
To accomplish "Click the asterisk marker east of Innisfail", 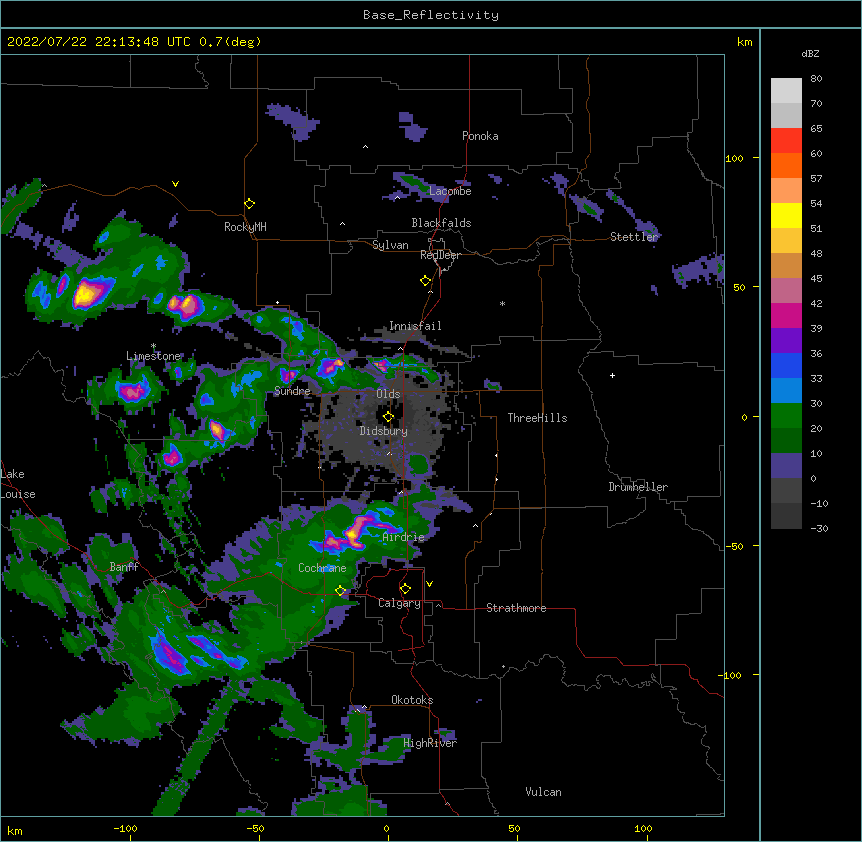I will pyautogui.click(x=502, y=304).
